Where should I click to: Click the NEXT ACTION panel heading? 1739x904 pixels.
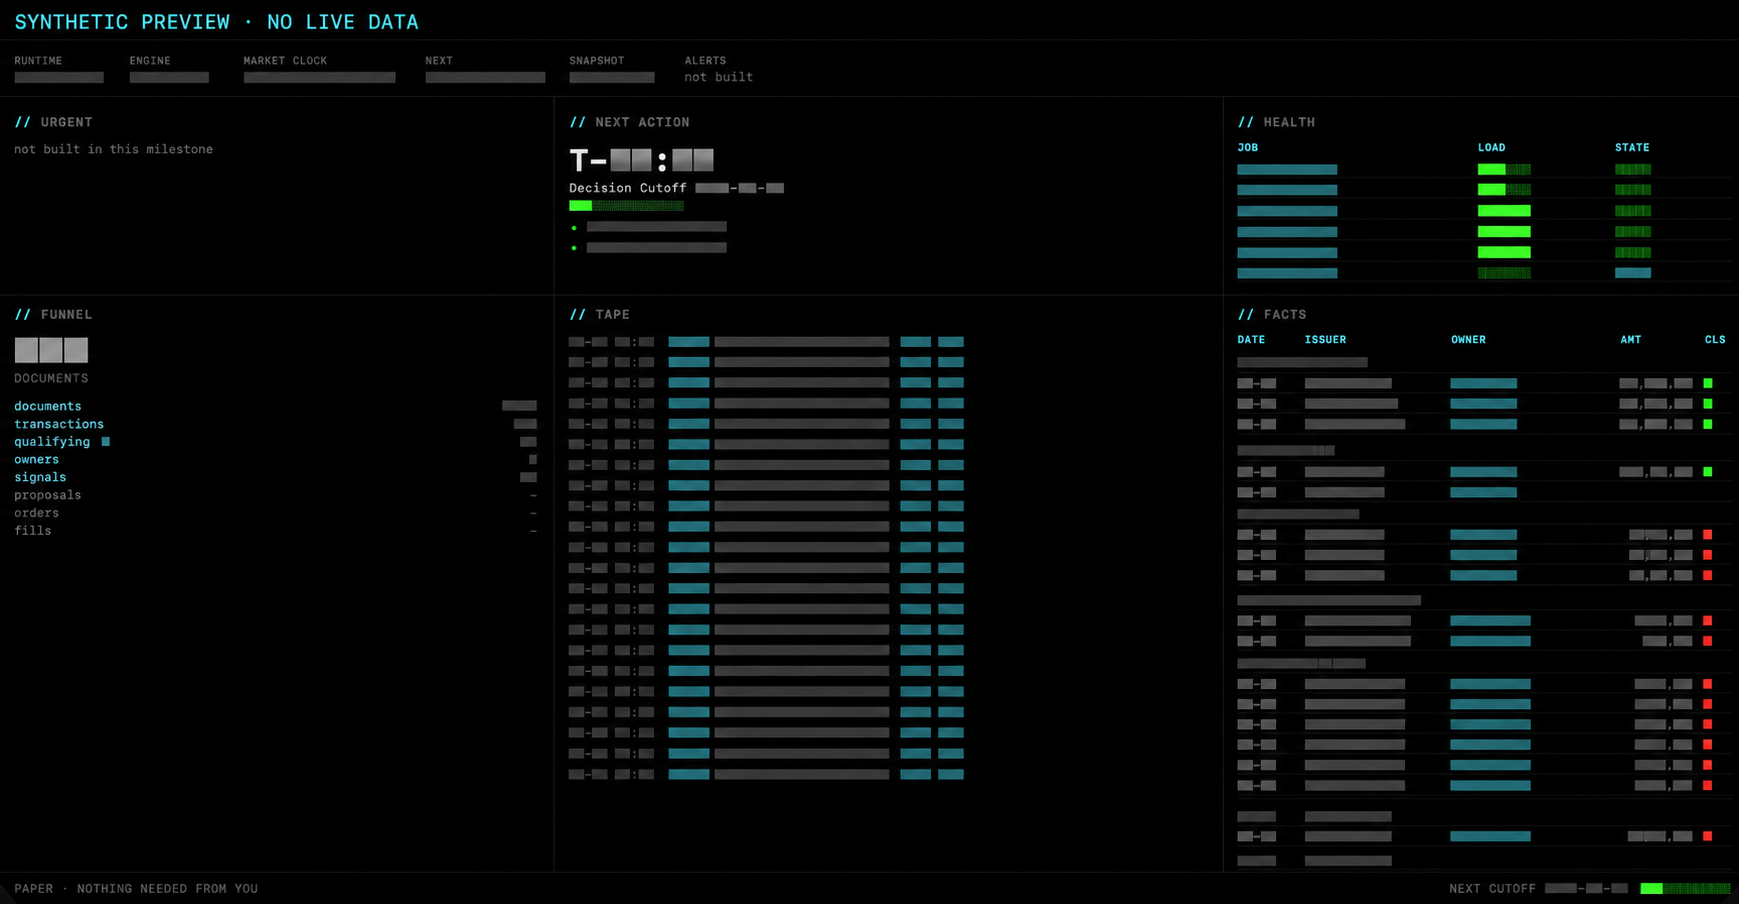tap(629, 122)
